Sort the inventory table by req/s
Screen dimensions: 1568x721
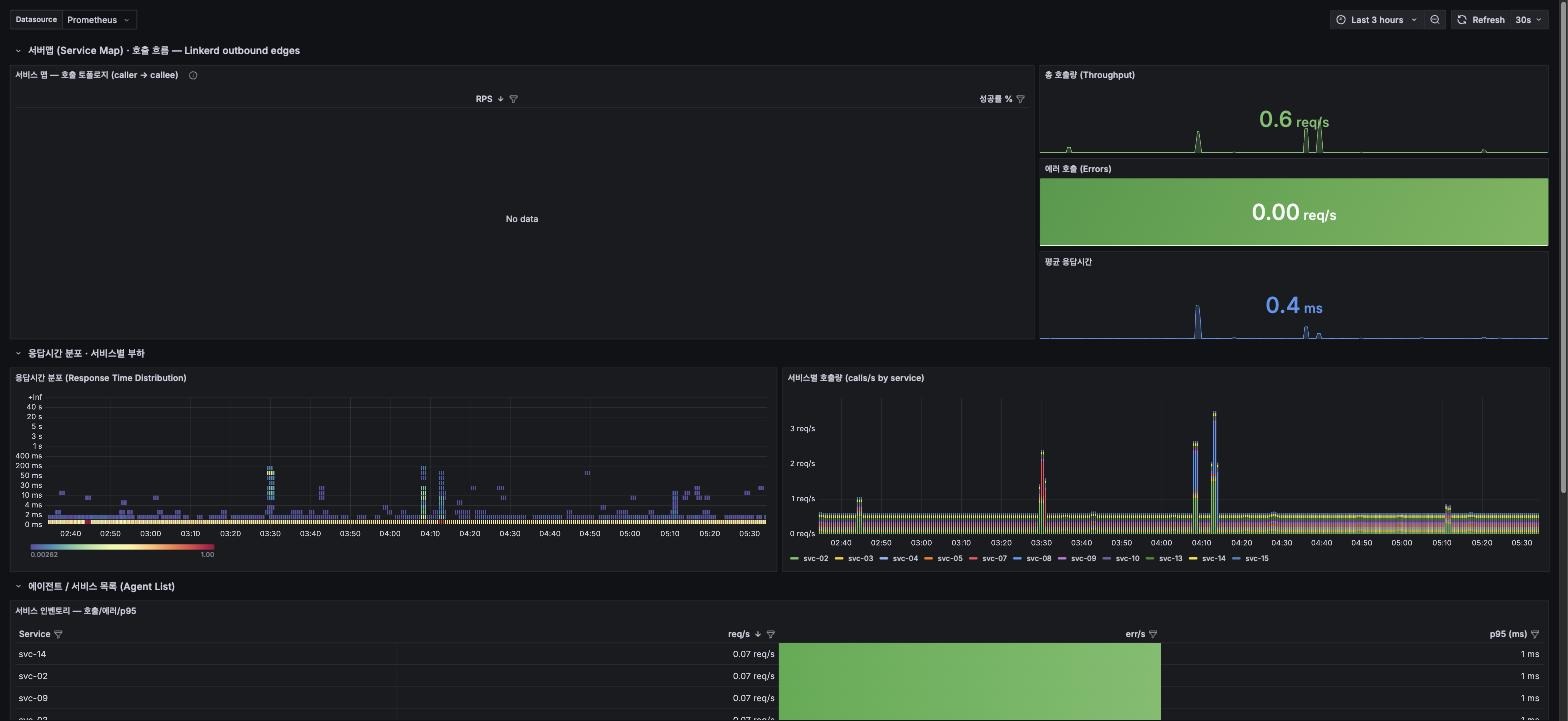point(739,634)
